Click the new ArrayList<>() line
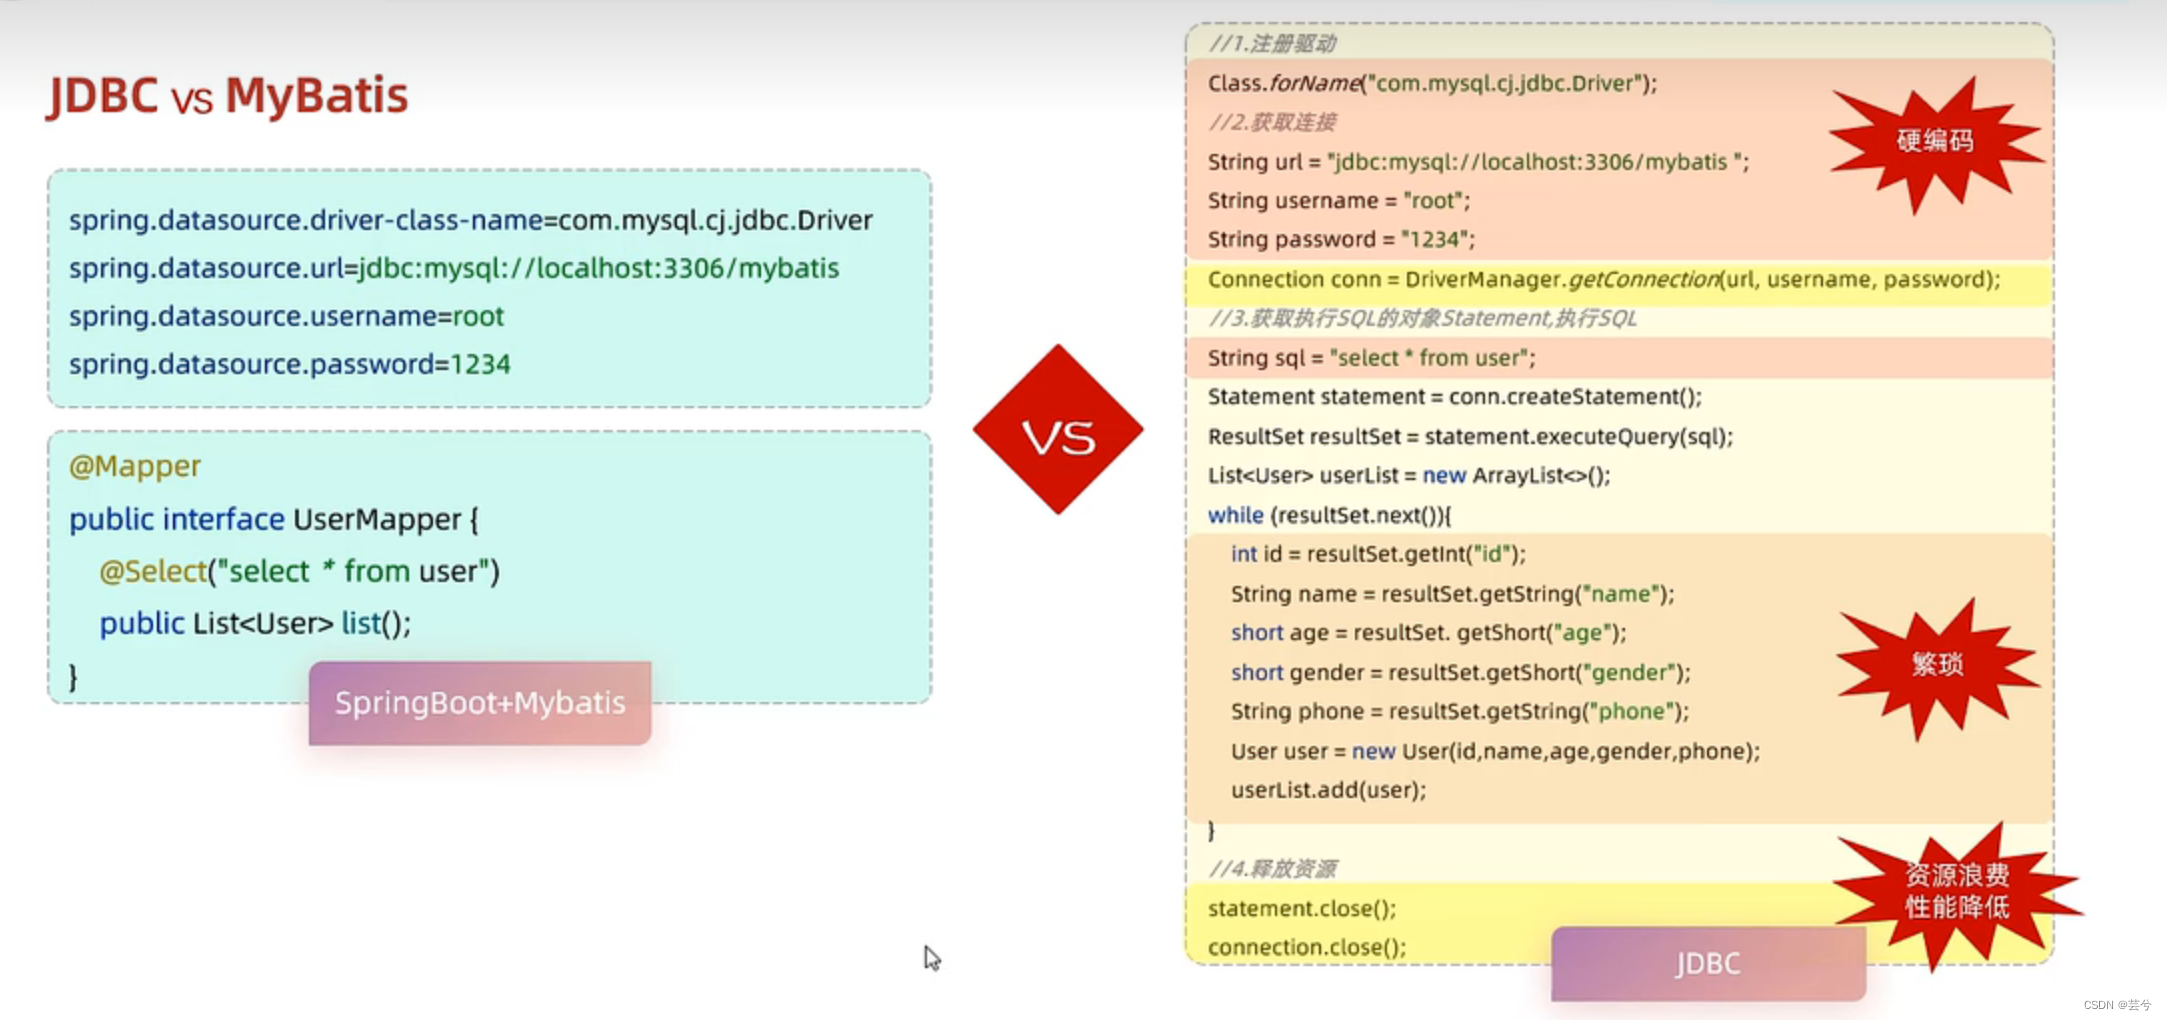Viewport: 2167px width, 1020px height. click(x=1409, y=476)
